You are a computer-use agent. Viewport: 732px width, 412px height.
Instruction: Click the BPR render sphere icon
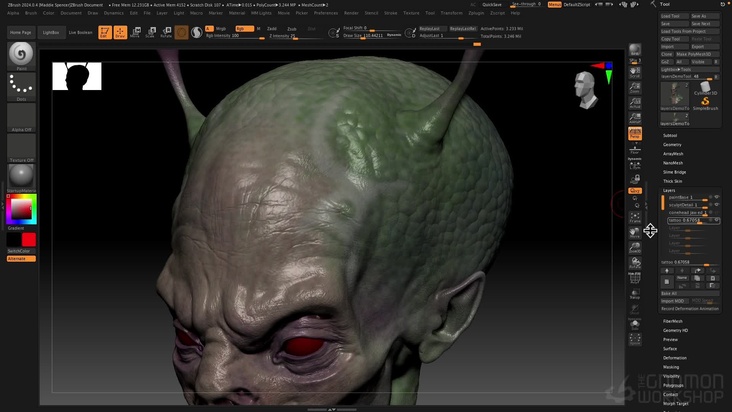pos(635,50)
